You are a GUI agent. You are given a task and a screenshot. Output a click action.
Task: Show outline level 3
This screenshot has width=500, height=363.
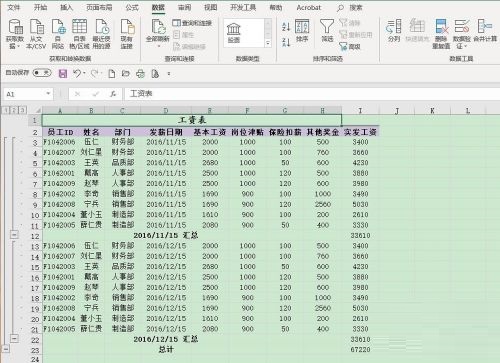click(22, 110)
